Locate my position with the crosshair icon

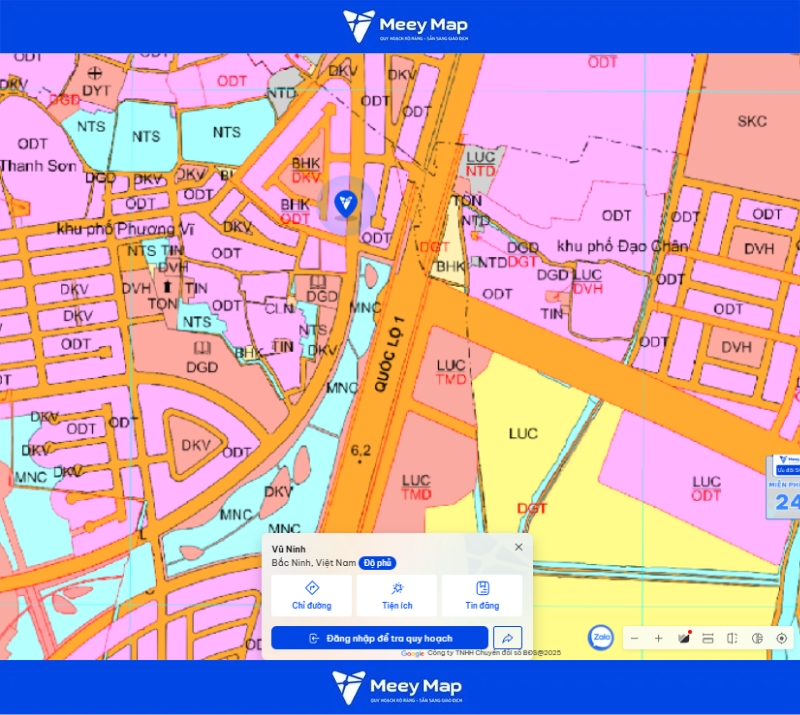pyautogui.click(x=782, y=638)
